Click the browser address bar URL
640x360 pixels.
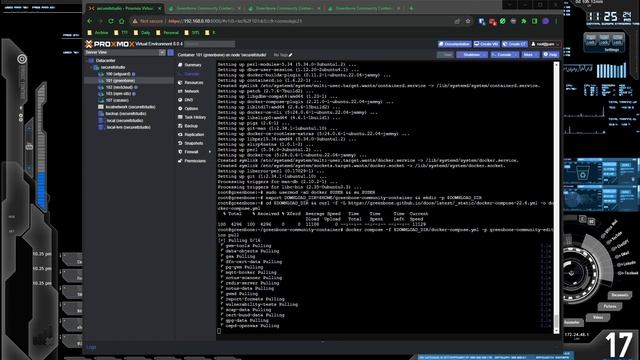235,21
